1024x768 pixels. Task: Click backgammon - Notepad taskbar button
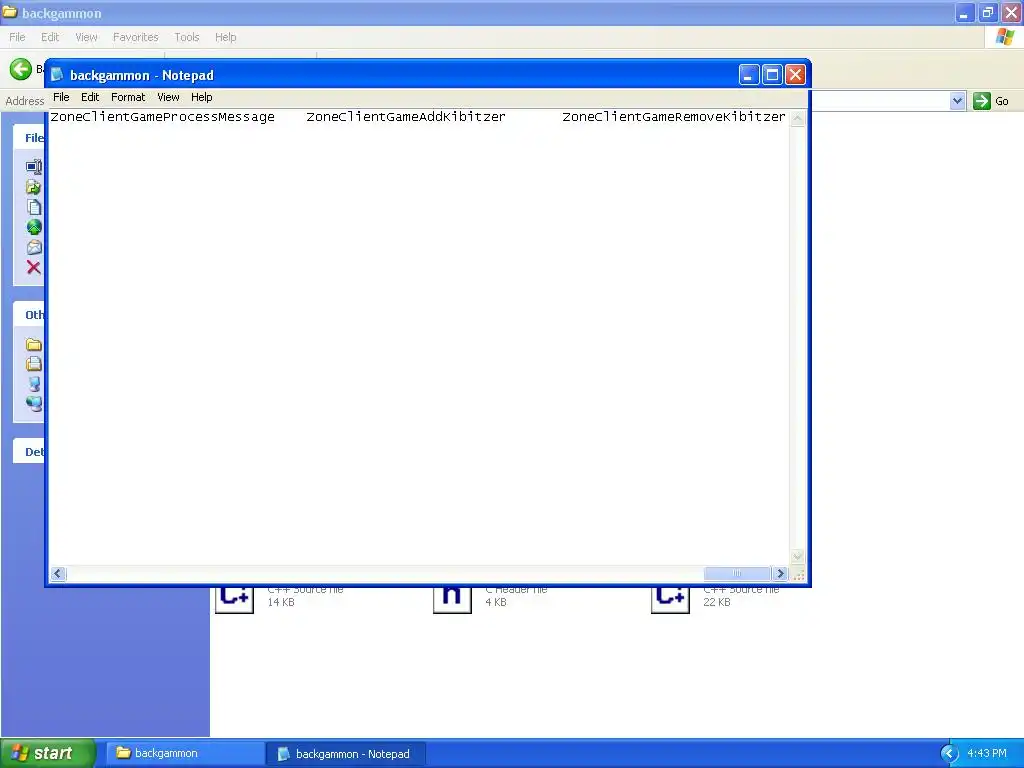(347, 754)
